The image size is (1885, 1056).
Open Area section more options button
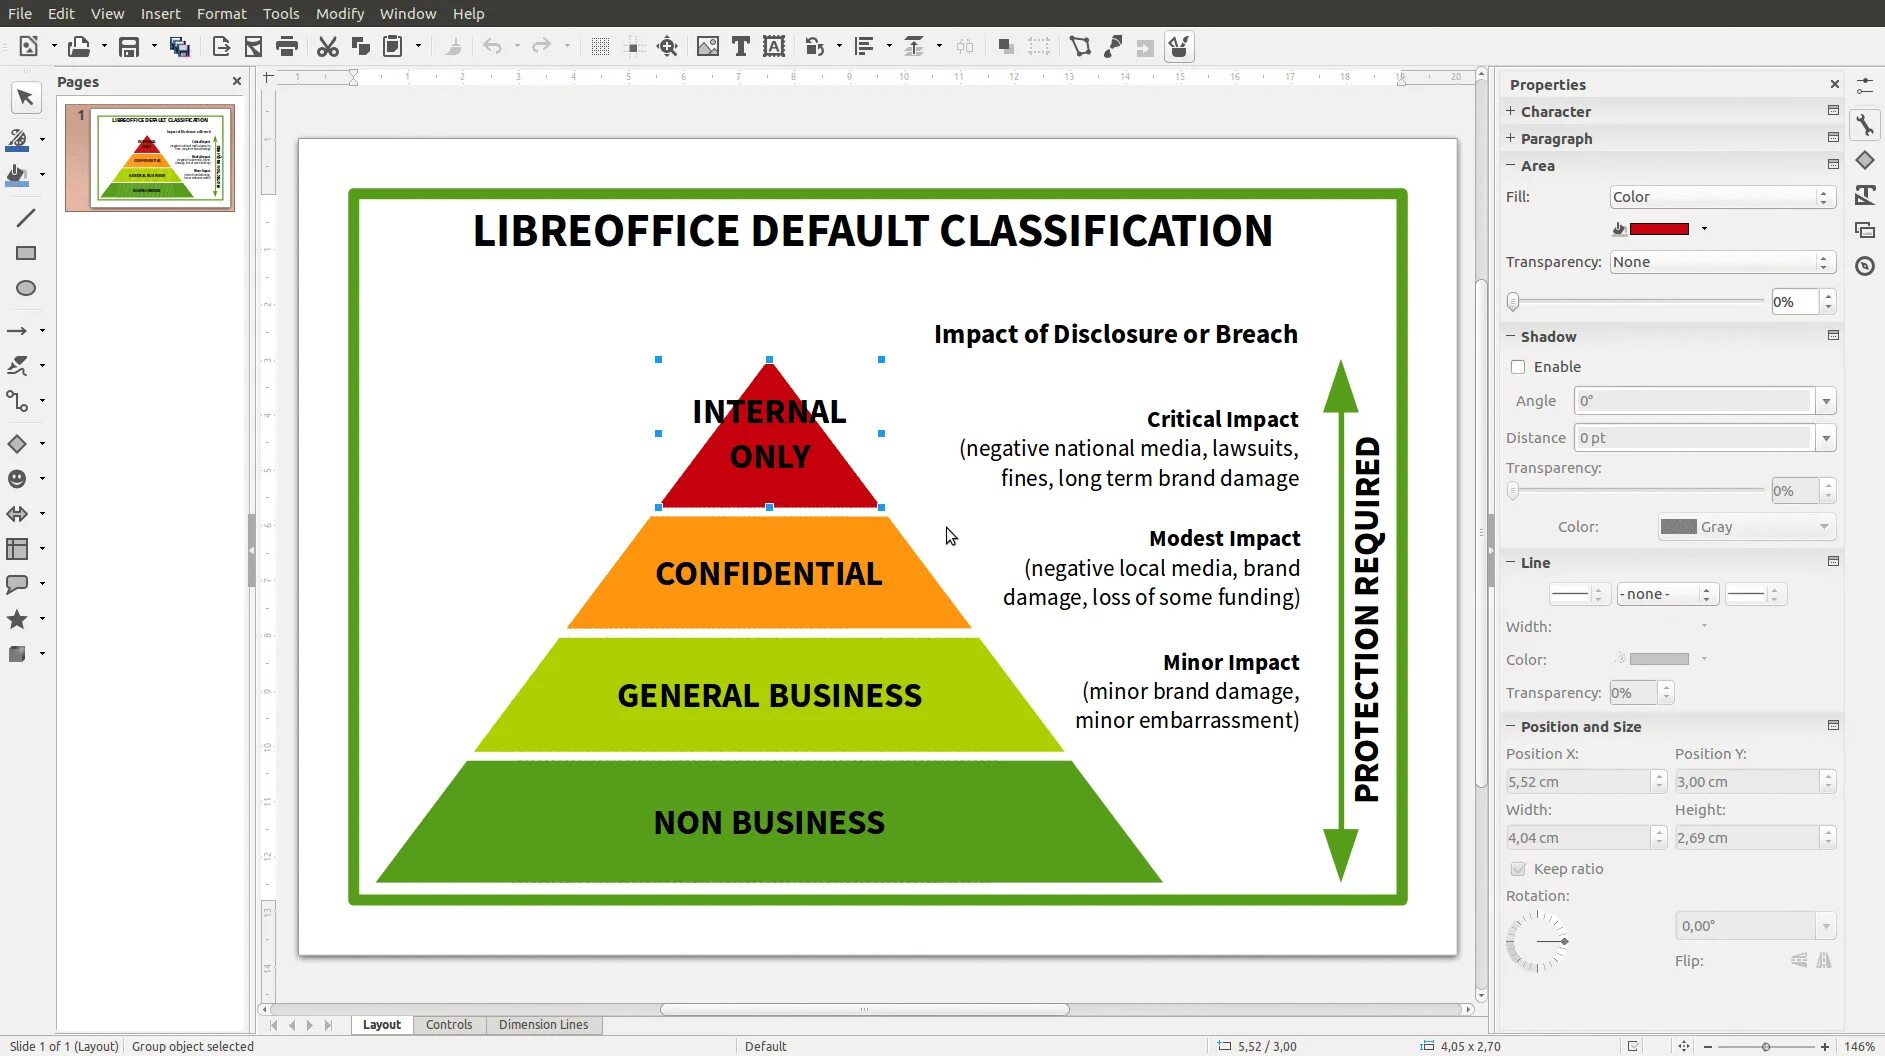tap(1833, 165)
